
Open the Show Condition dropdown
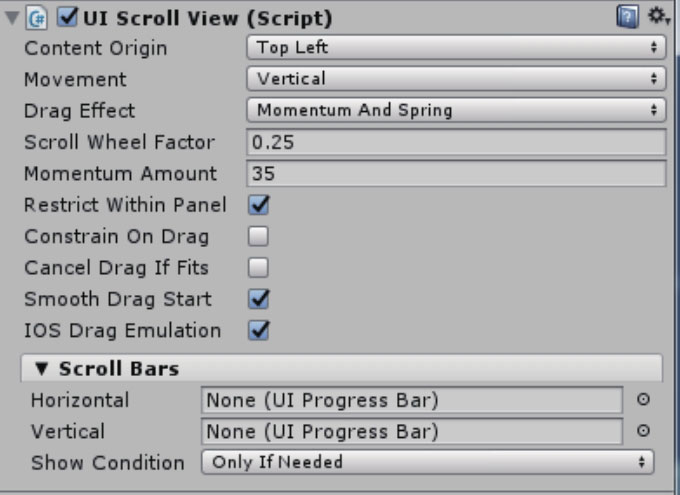coord(428,462)
